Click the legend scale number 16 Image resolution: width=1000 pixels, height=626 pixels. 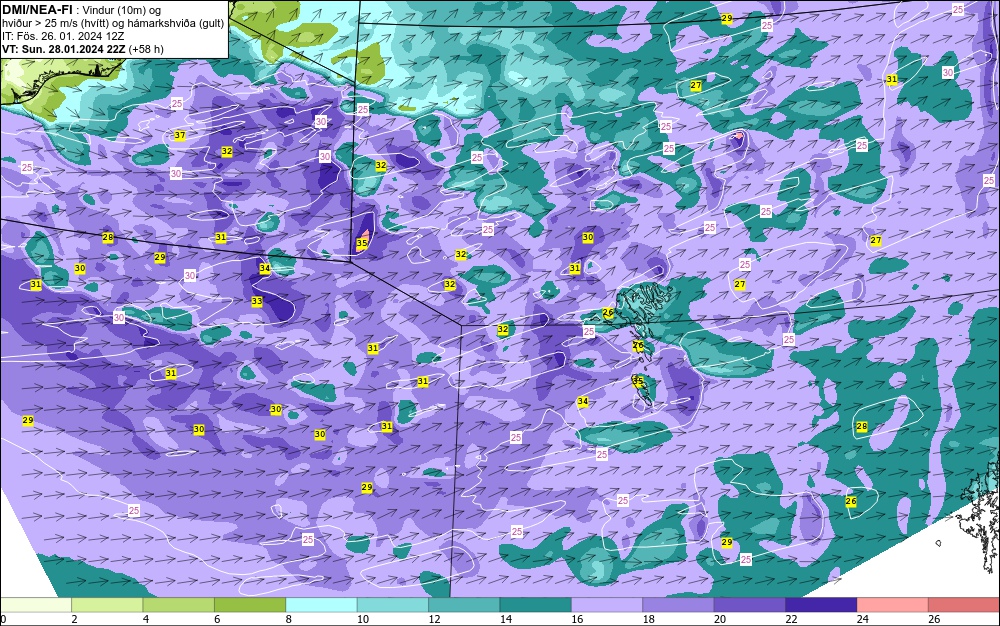click(x=577, y=619)
